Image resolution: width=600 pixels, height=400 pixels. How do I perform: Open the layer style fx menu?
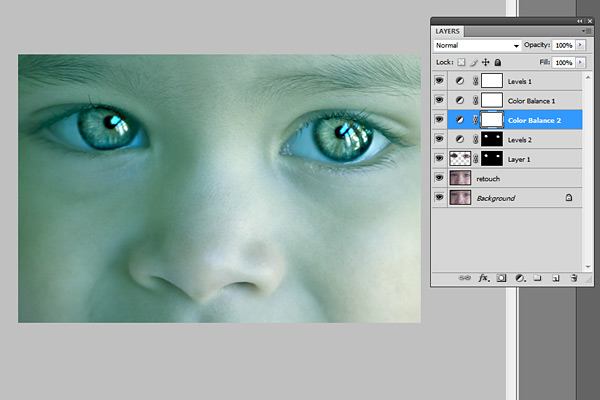click(x=483, y=278)
